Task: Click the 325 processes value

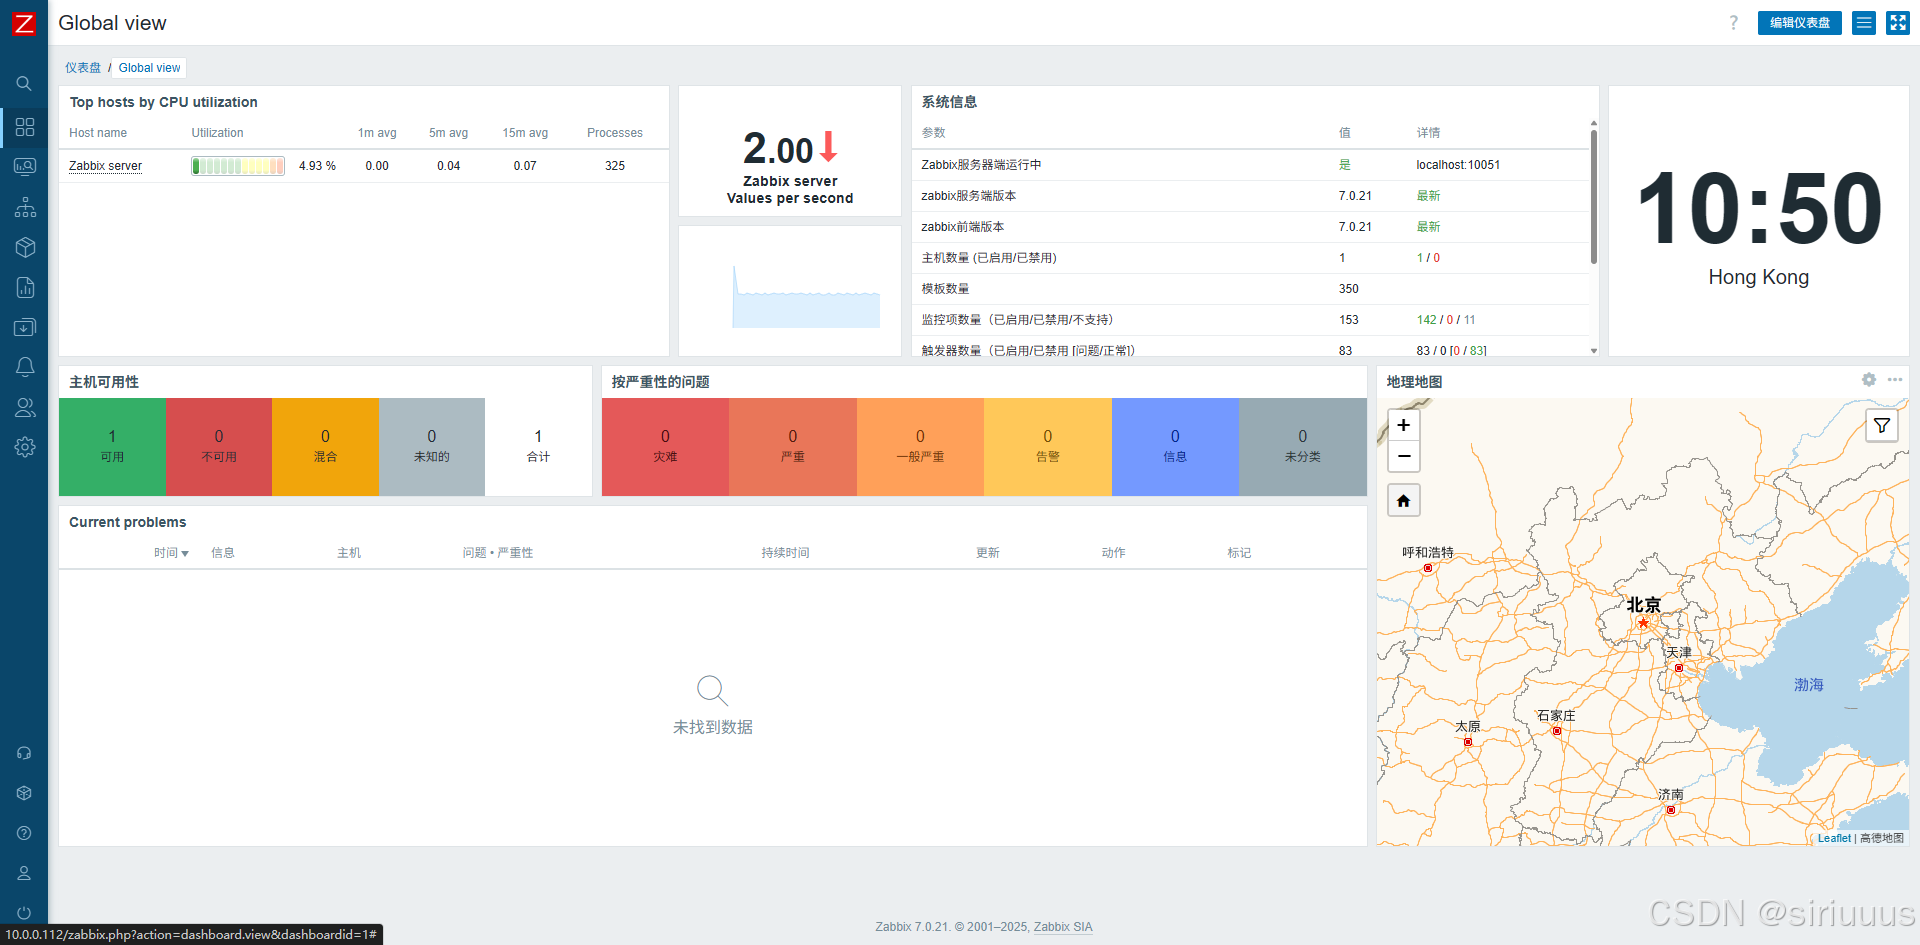Action: tap(615, 166)
